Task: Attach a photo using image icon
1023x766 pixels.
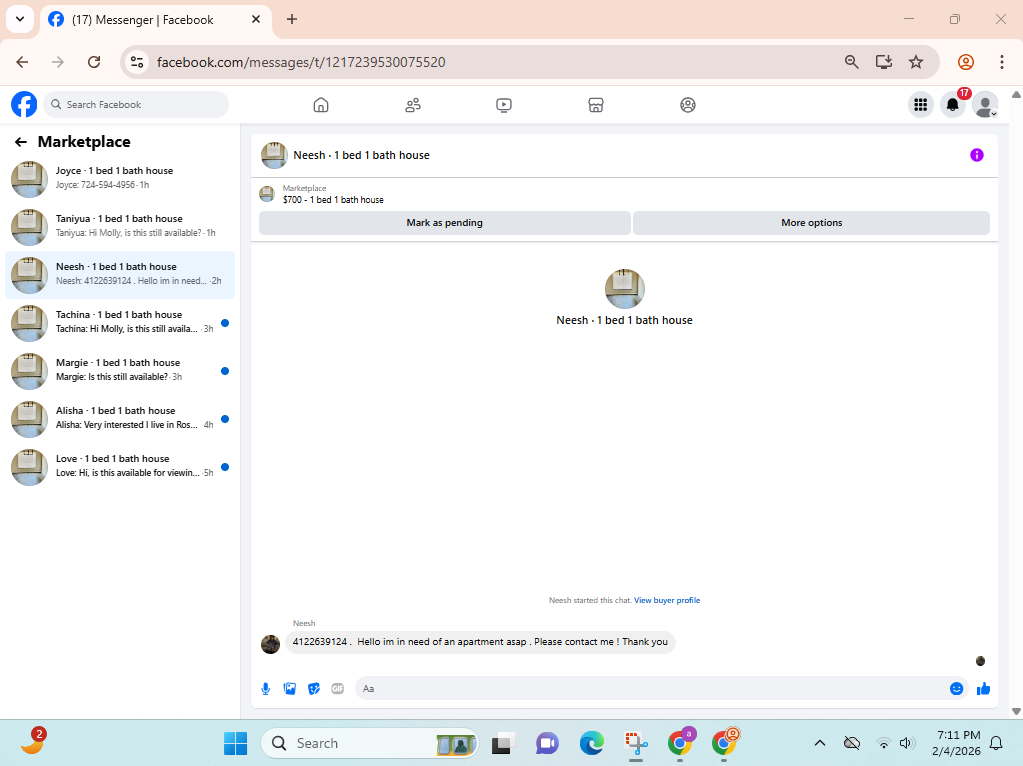Action: [x=290, y=688]
